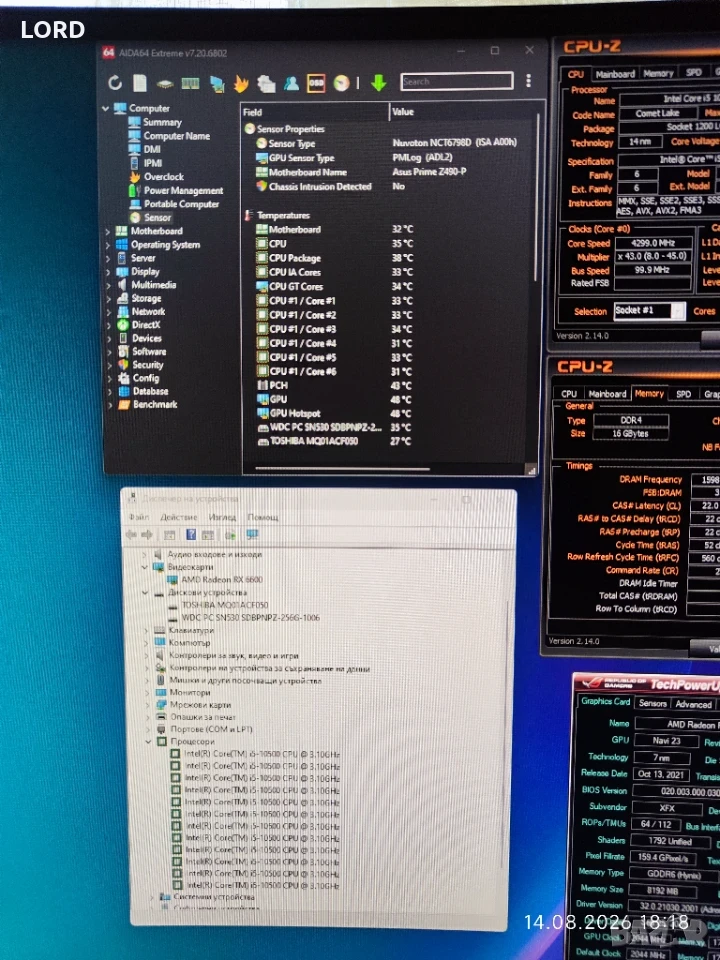This screenshot has width=720, height=960.
Task: Click the AIDA64 Search field
Action: tap(457, 81)
